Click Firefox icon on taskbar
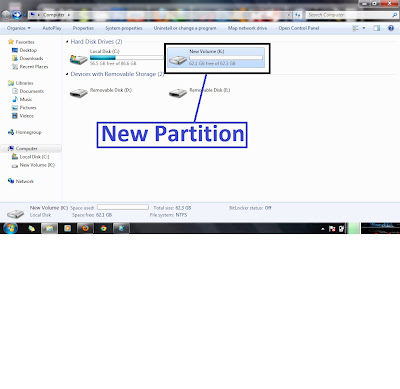 pyautogui.click(x=86, y=228)
